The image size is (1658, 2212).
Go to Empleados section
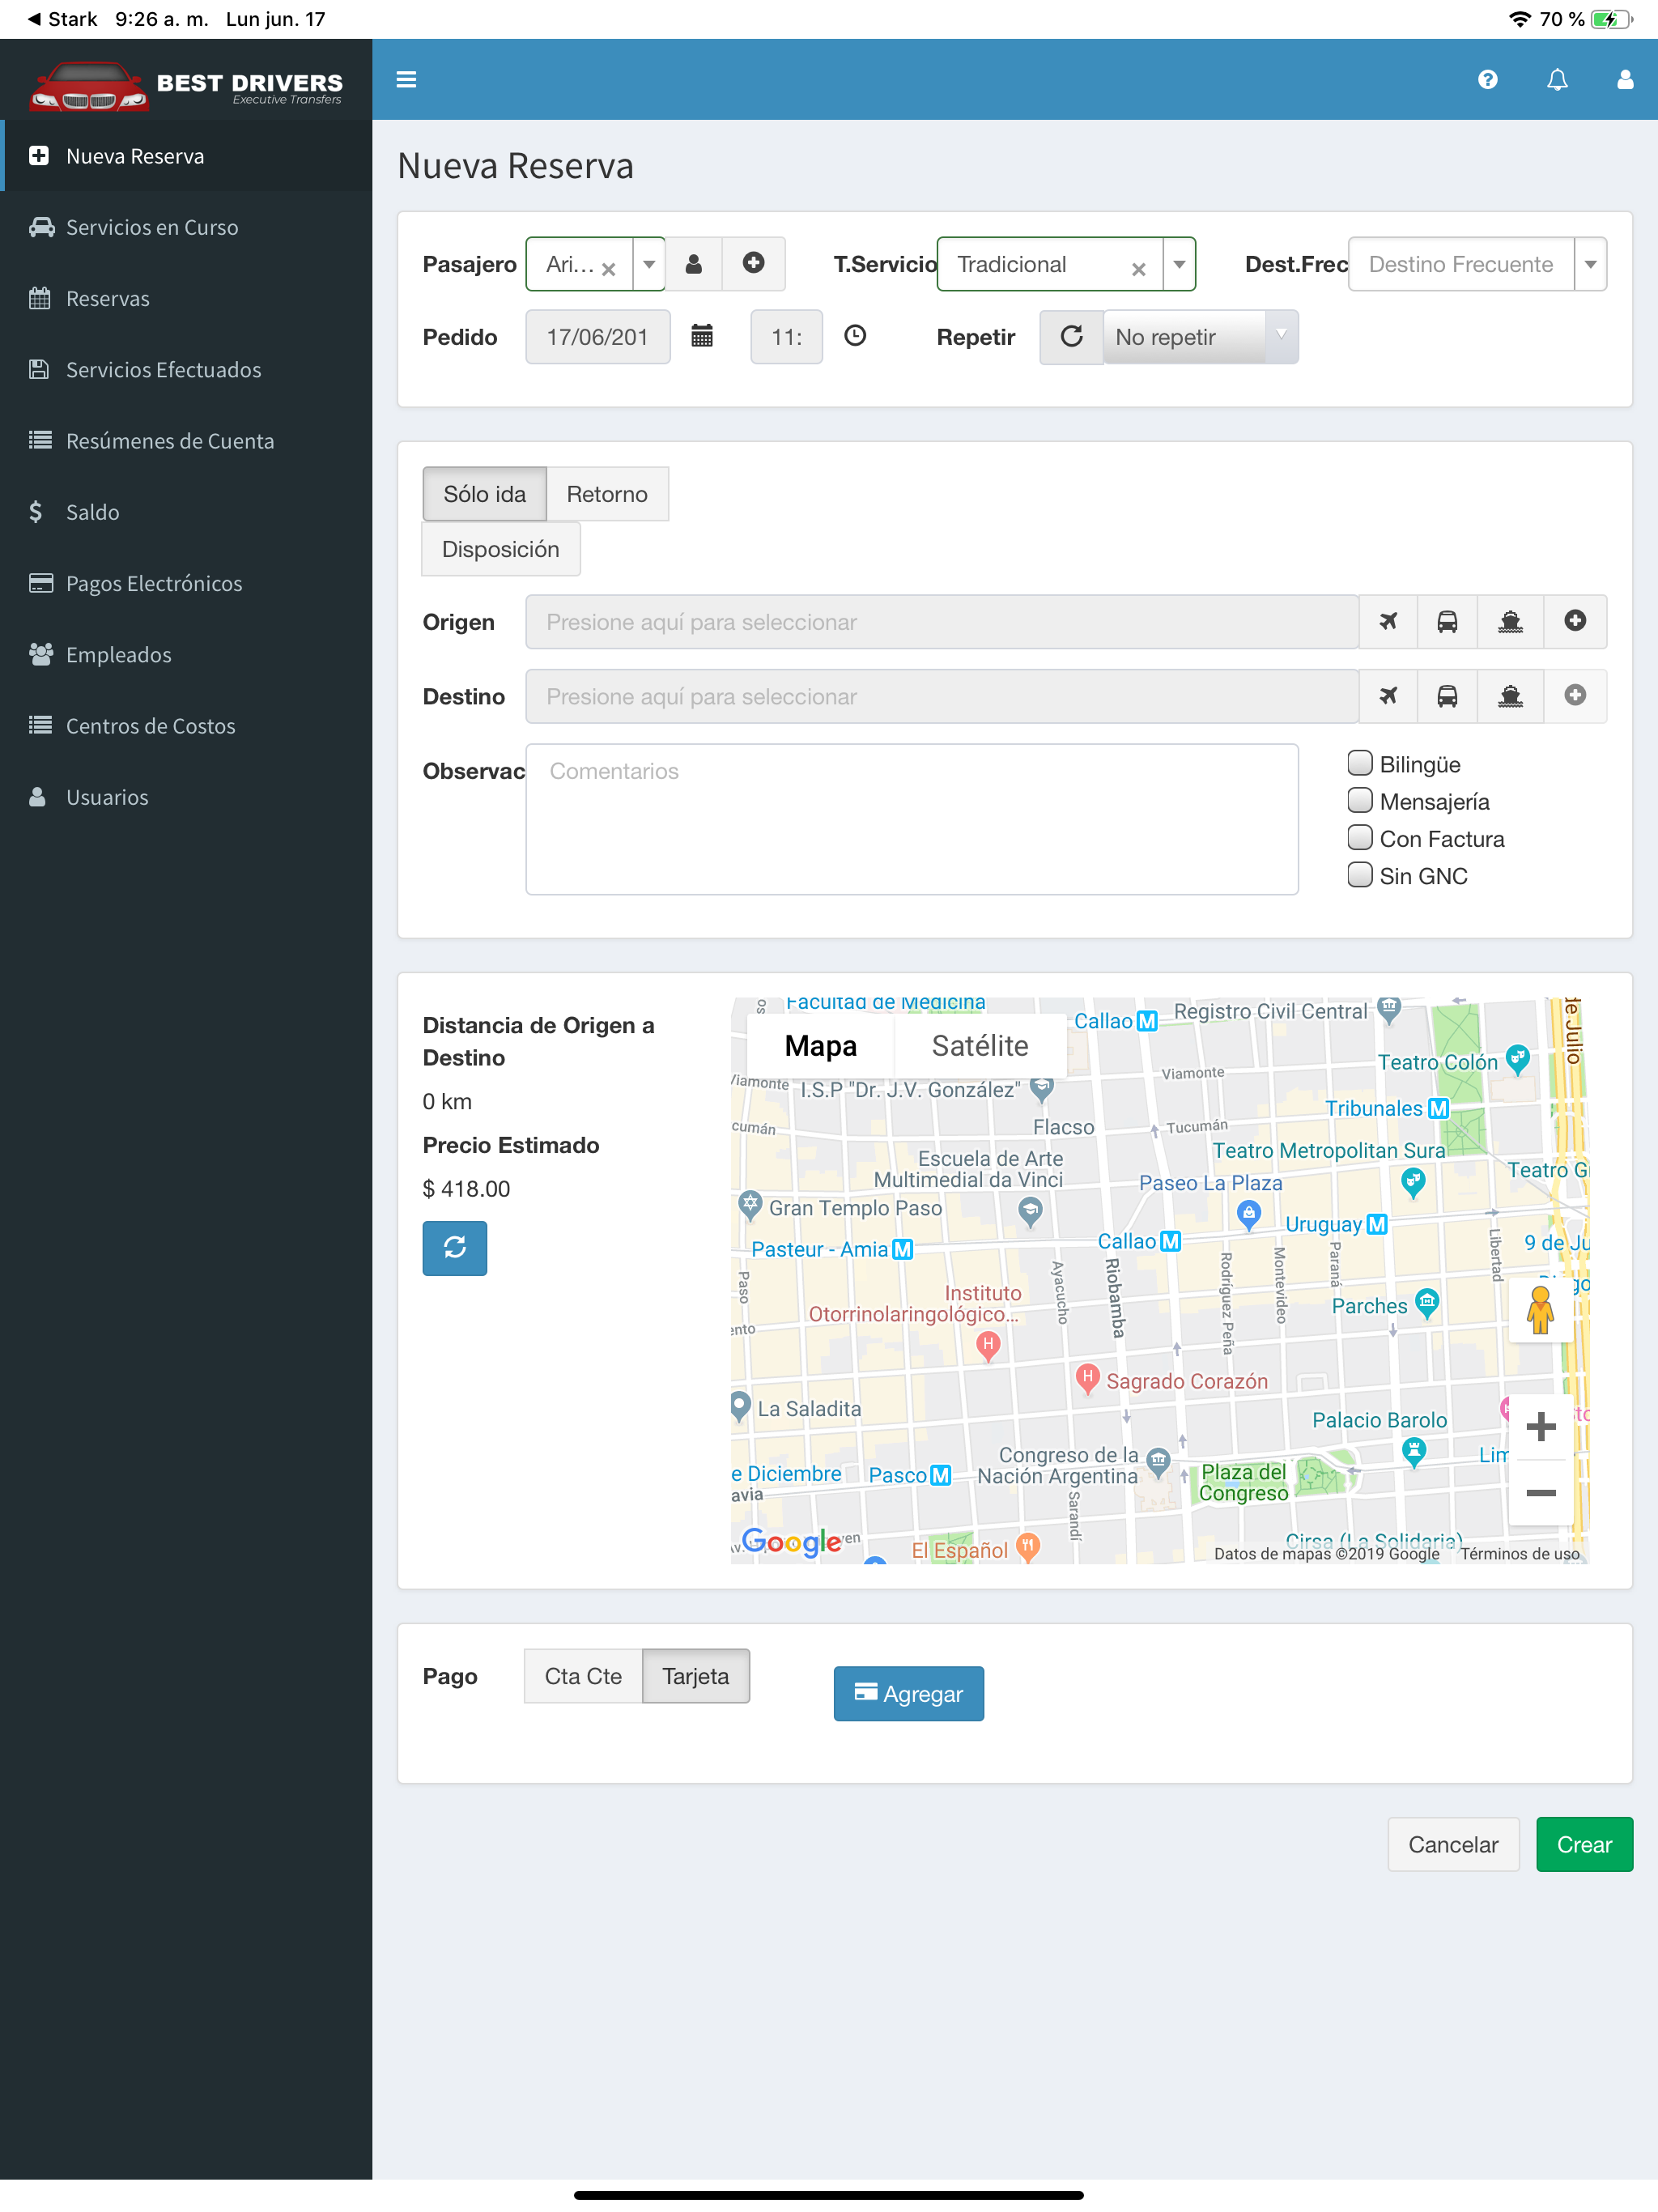coord(186,654)
